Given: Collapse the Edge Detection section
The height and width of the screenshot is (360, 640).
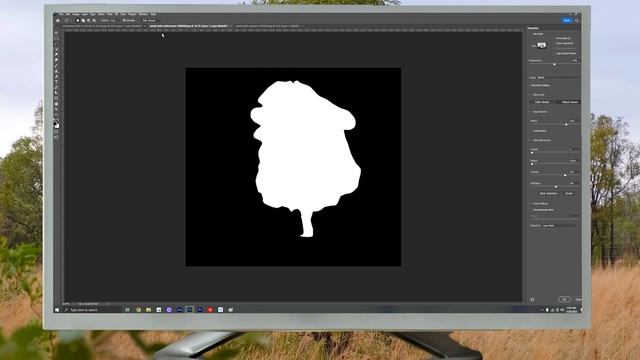Looking at the screenshot, I should pyautogui.click(x=529, y=112).
